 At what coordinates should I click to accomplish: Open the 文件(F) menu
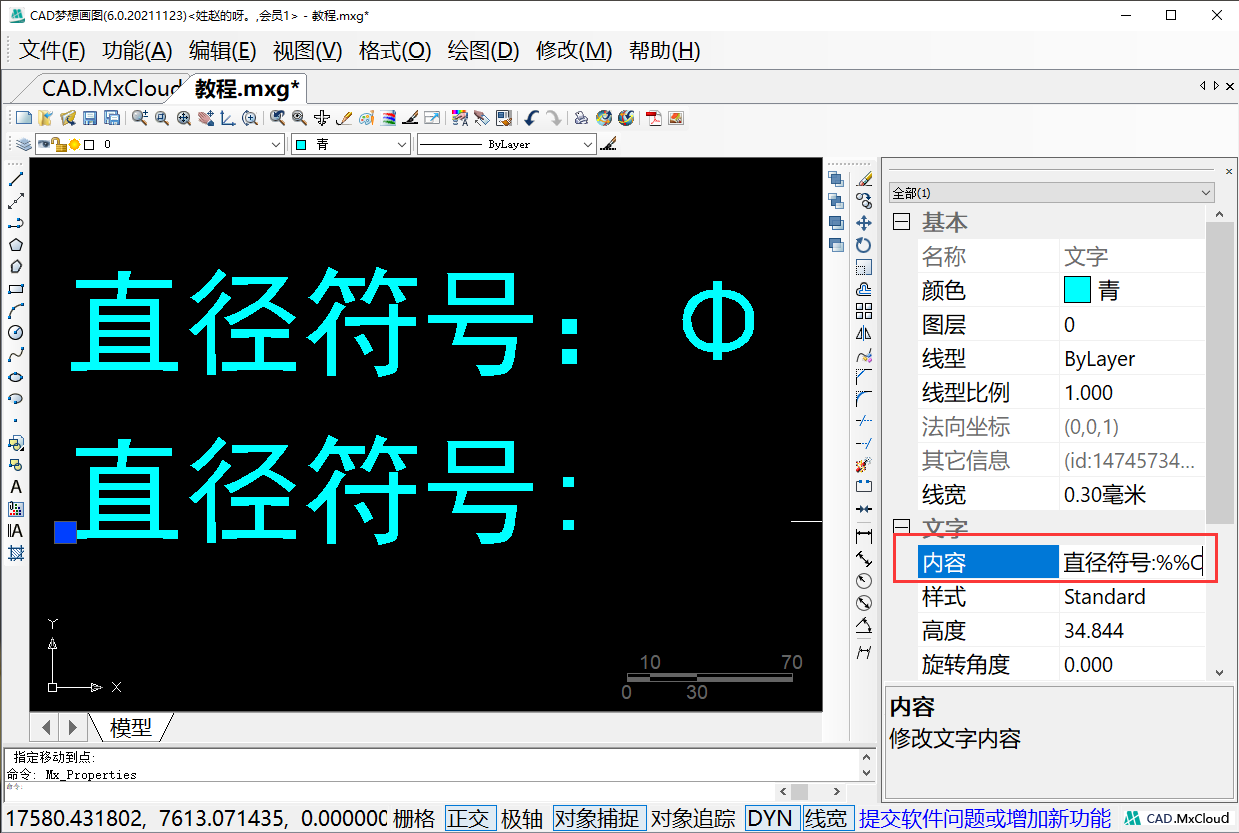pos(53,51)
